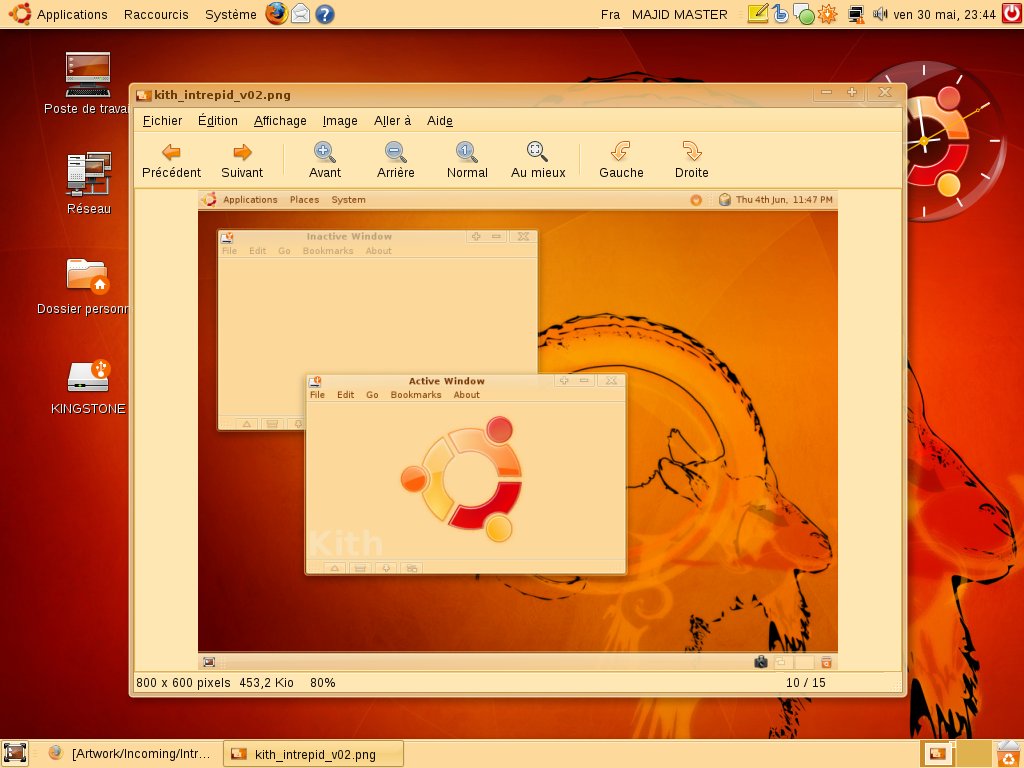Viewport: 1024px width, 768px height.
Task: Click the analog clock desktop widget
Action: 923,141
